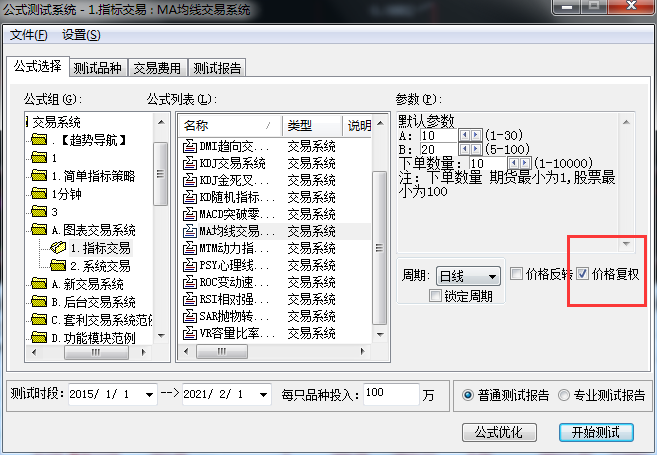The width and height of the screenshot is (657, 455).
Task: Click the parameter B value field
Action: tap(439, 149)
